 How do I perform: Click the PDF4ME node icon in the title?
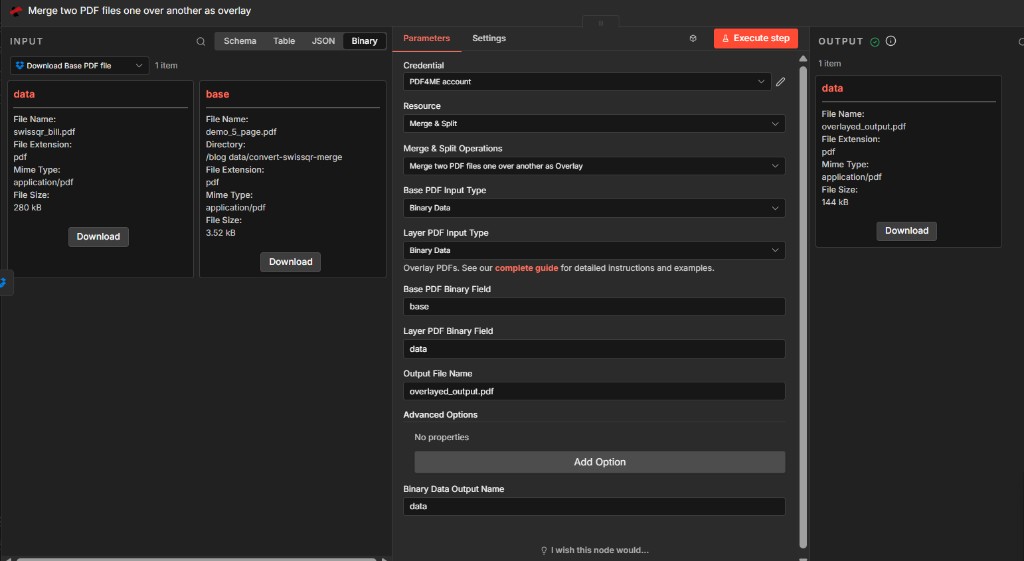pyautogui.click(x=16, y=11)
